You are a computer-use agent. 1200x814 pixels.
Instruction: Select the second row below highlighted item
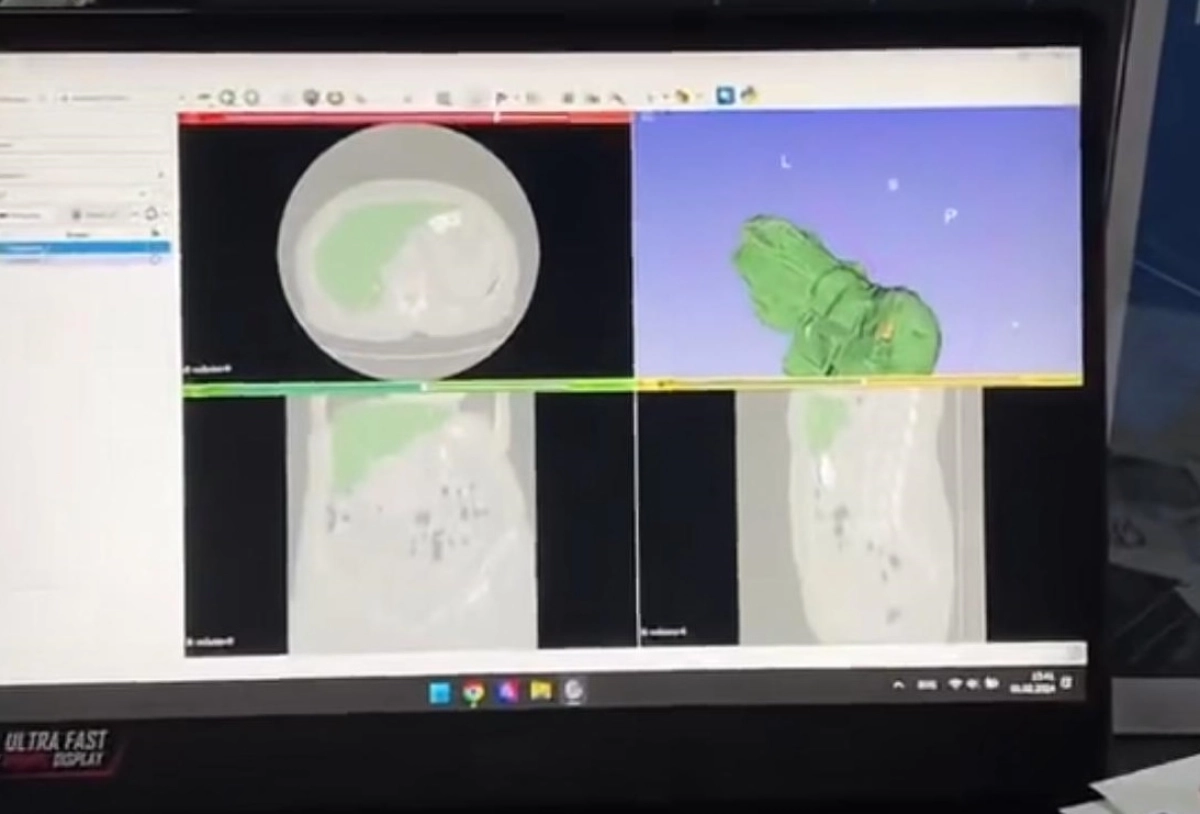click(80, 260)
